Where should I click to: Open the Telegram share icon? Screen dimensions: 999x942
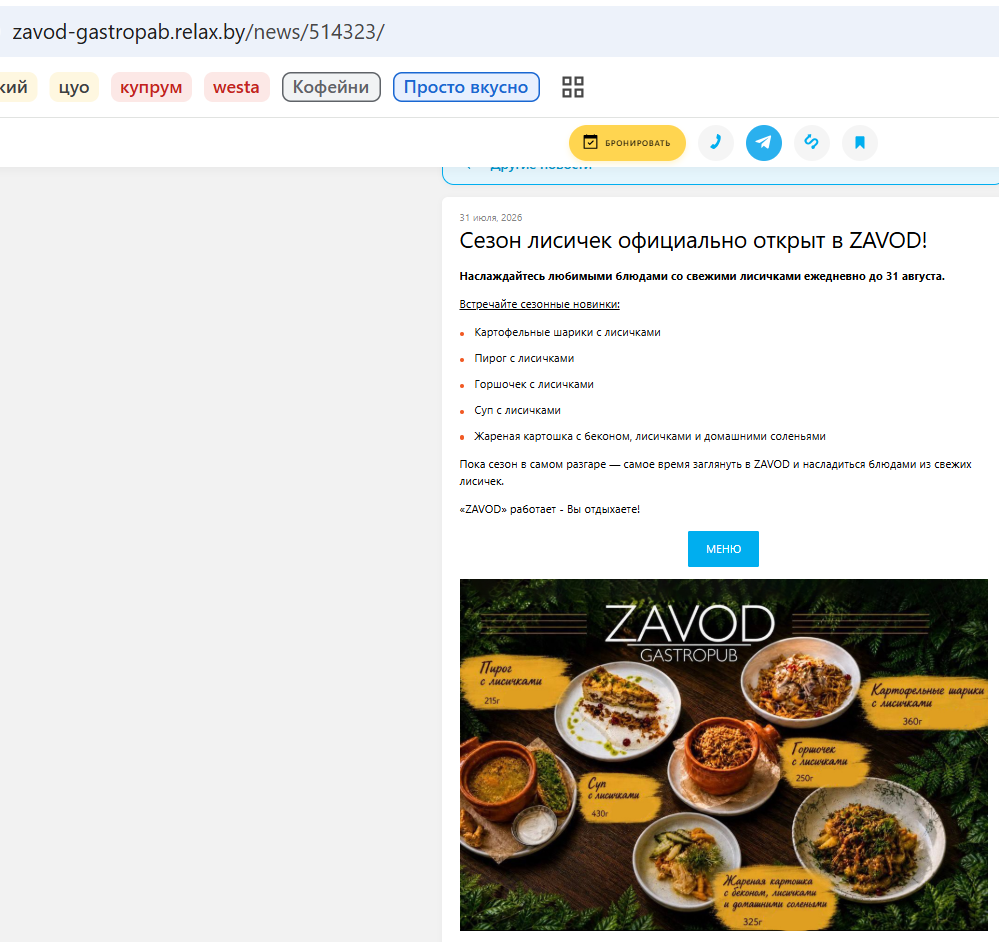pyautogui.click(x=764, y=143)
